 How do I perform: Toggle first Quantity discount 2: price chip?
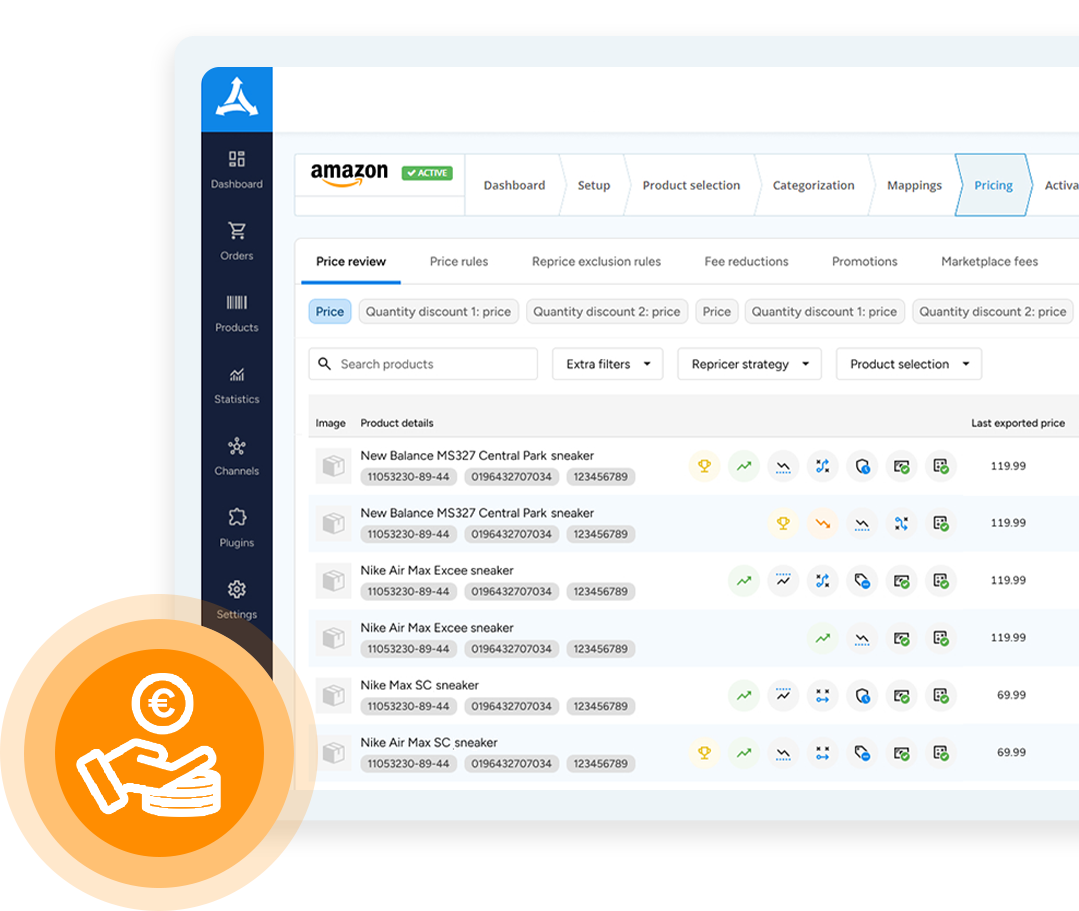606,312
